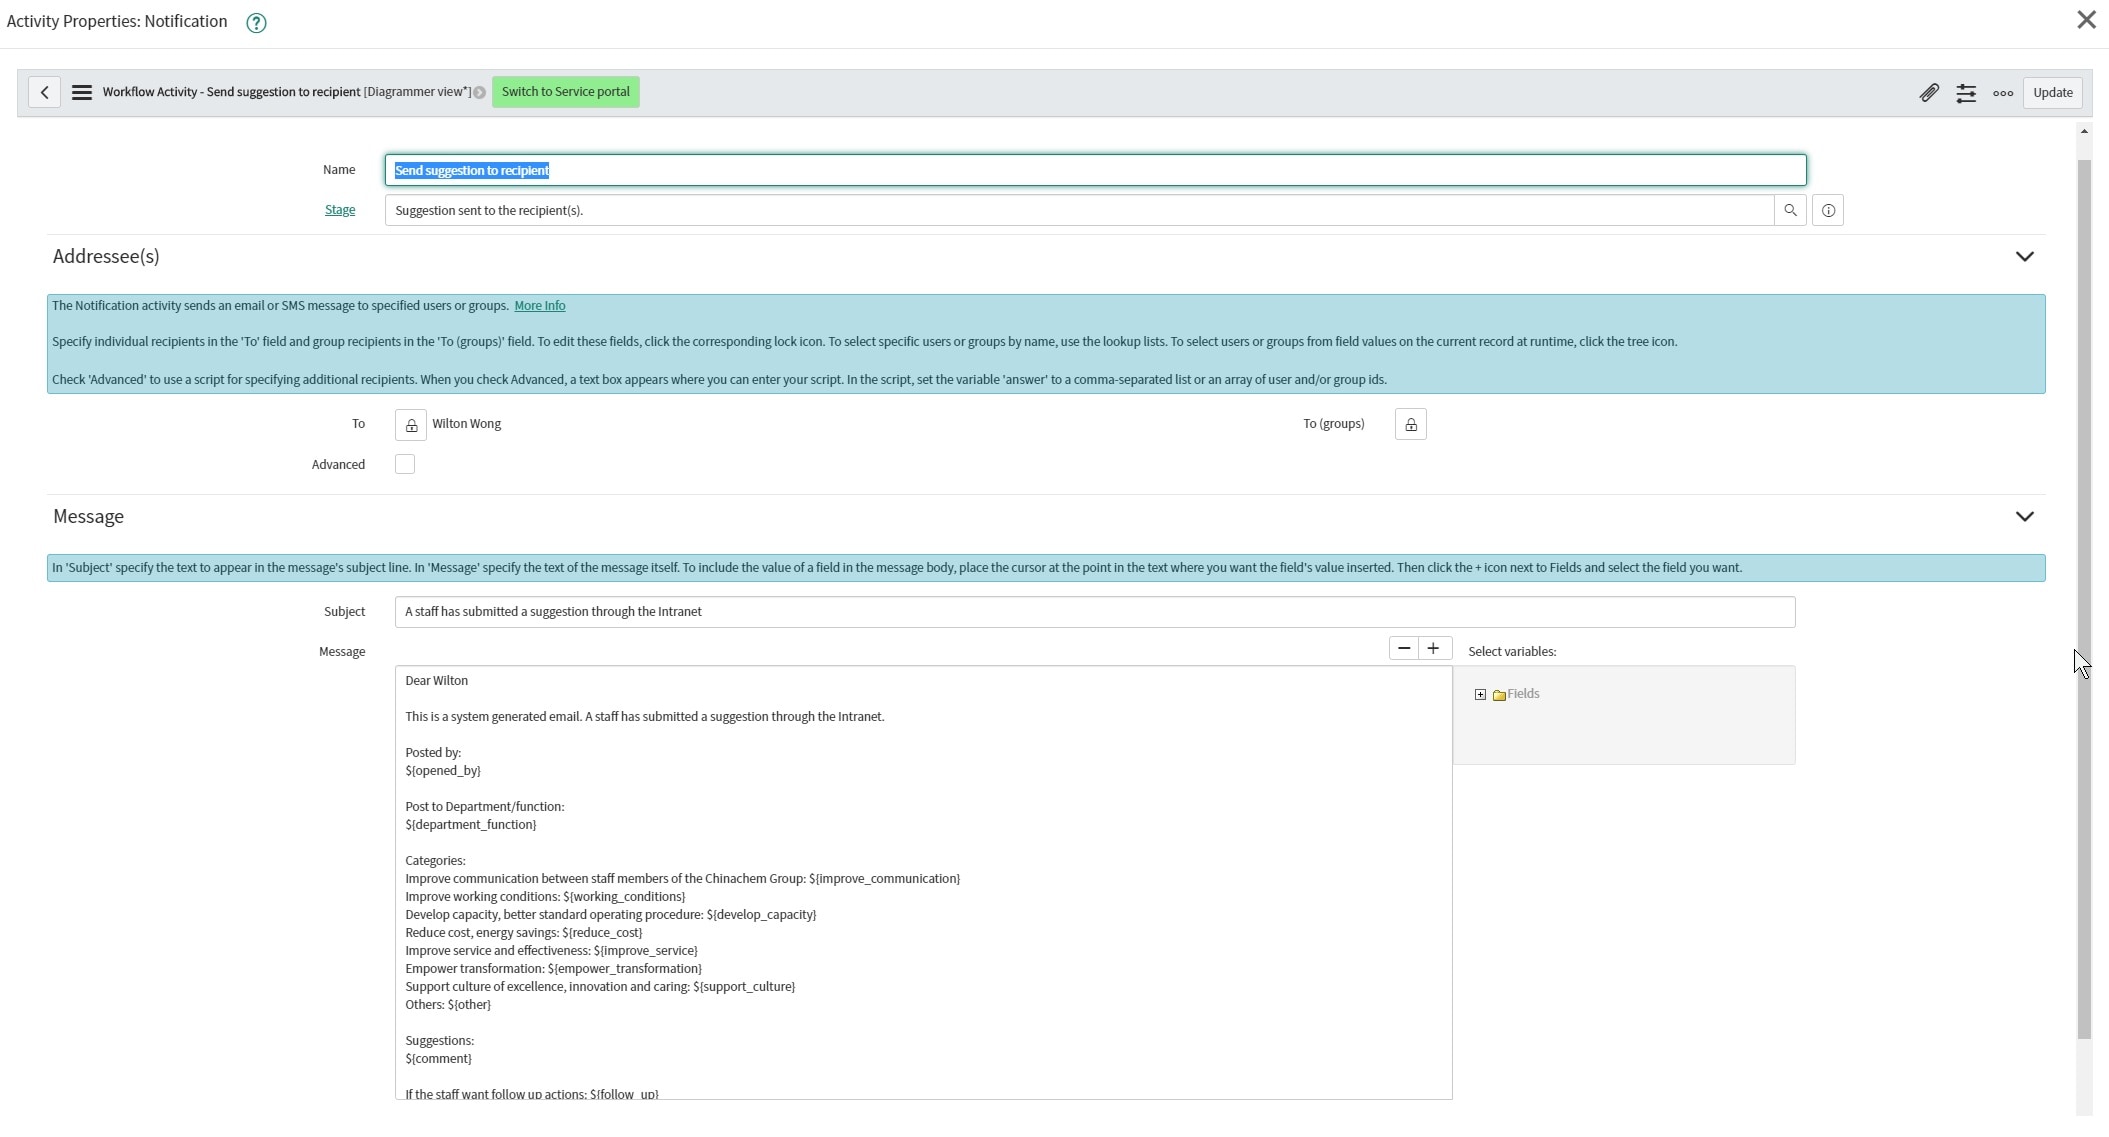Enable the Advanced checkbox
This screenshot has height=1137, width=2109.
[x=404, y=464]
